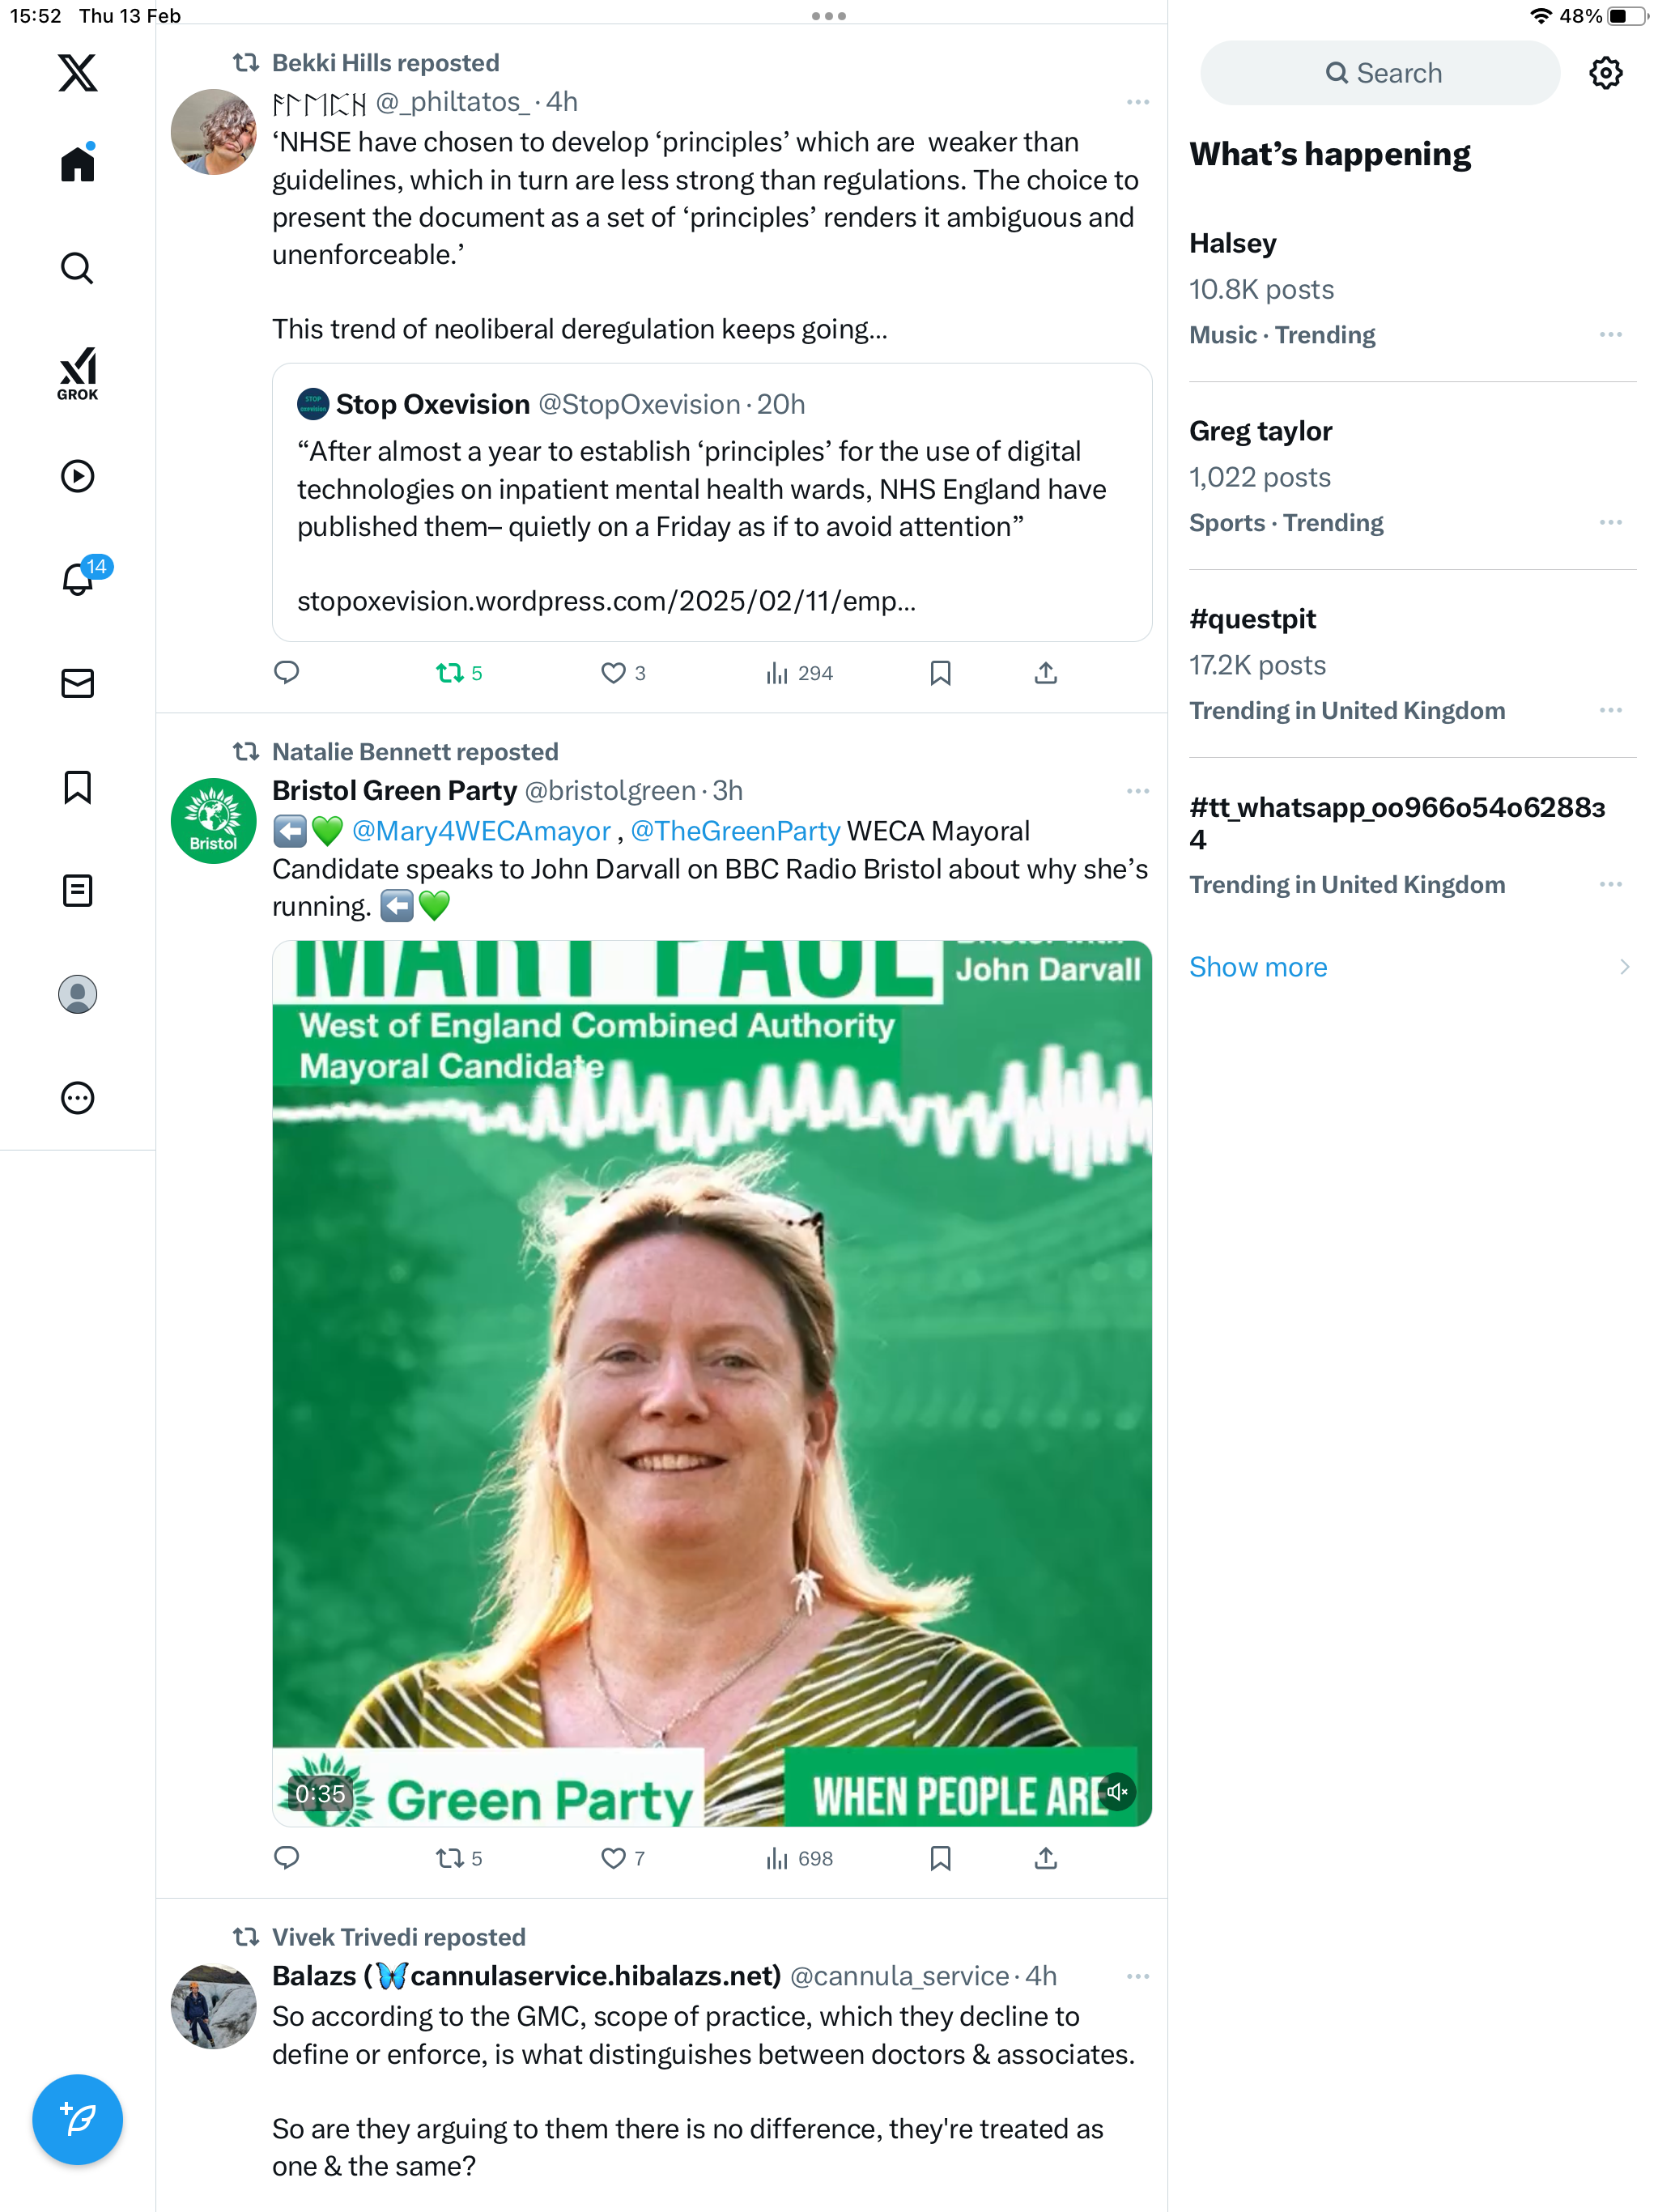Open the stopoxevision.wordpress.com link

(x=606, y=601)
